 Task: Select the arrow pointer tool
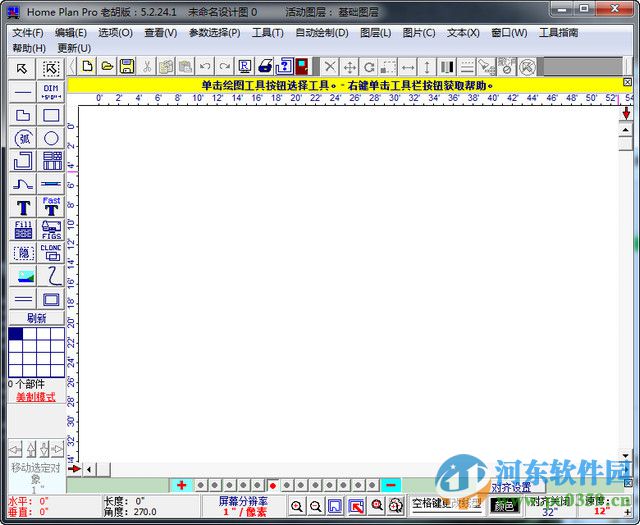23,69
